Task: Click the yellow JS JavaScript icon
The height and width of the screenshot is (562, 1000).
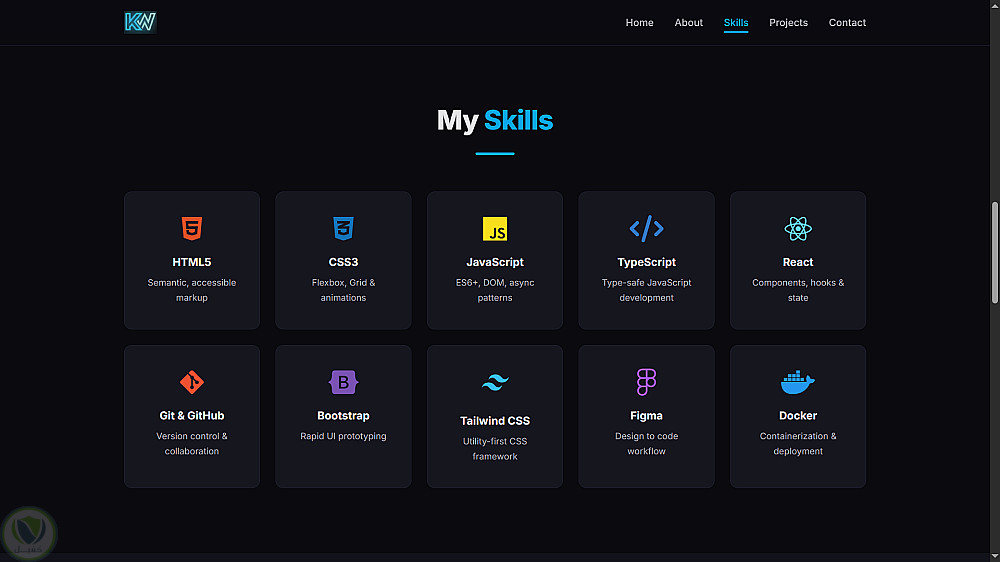Action: (495, 228)
